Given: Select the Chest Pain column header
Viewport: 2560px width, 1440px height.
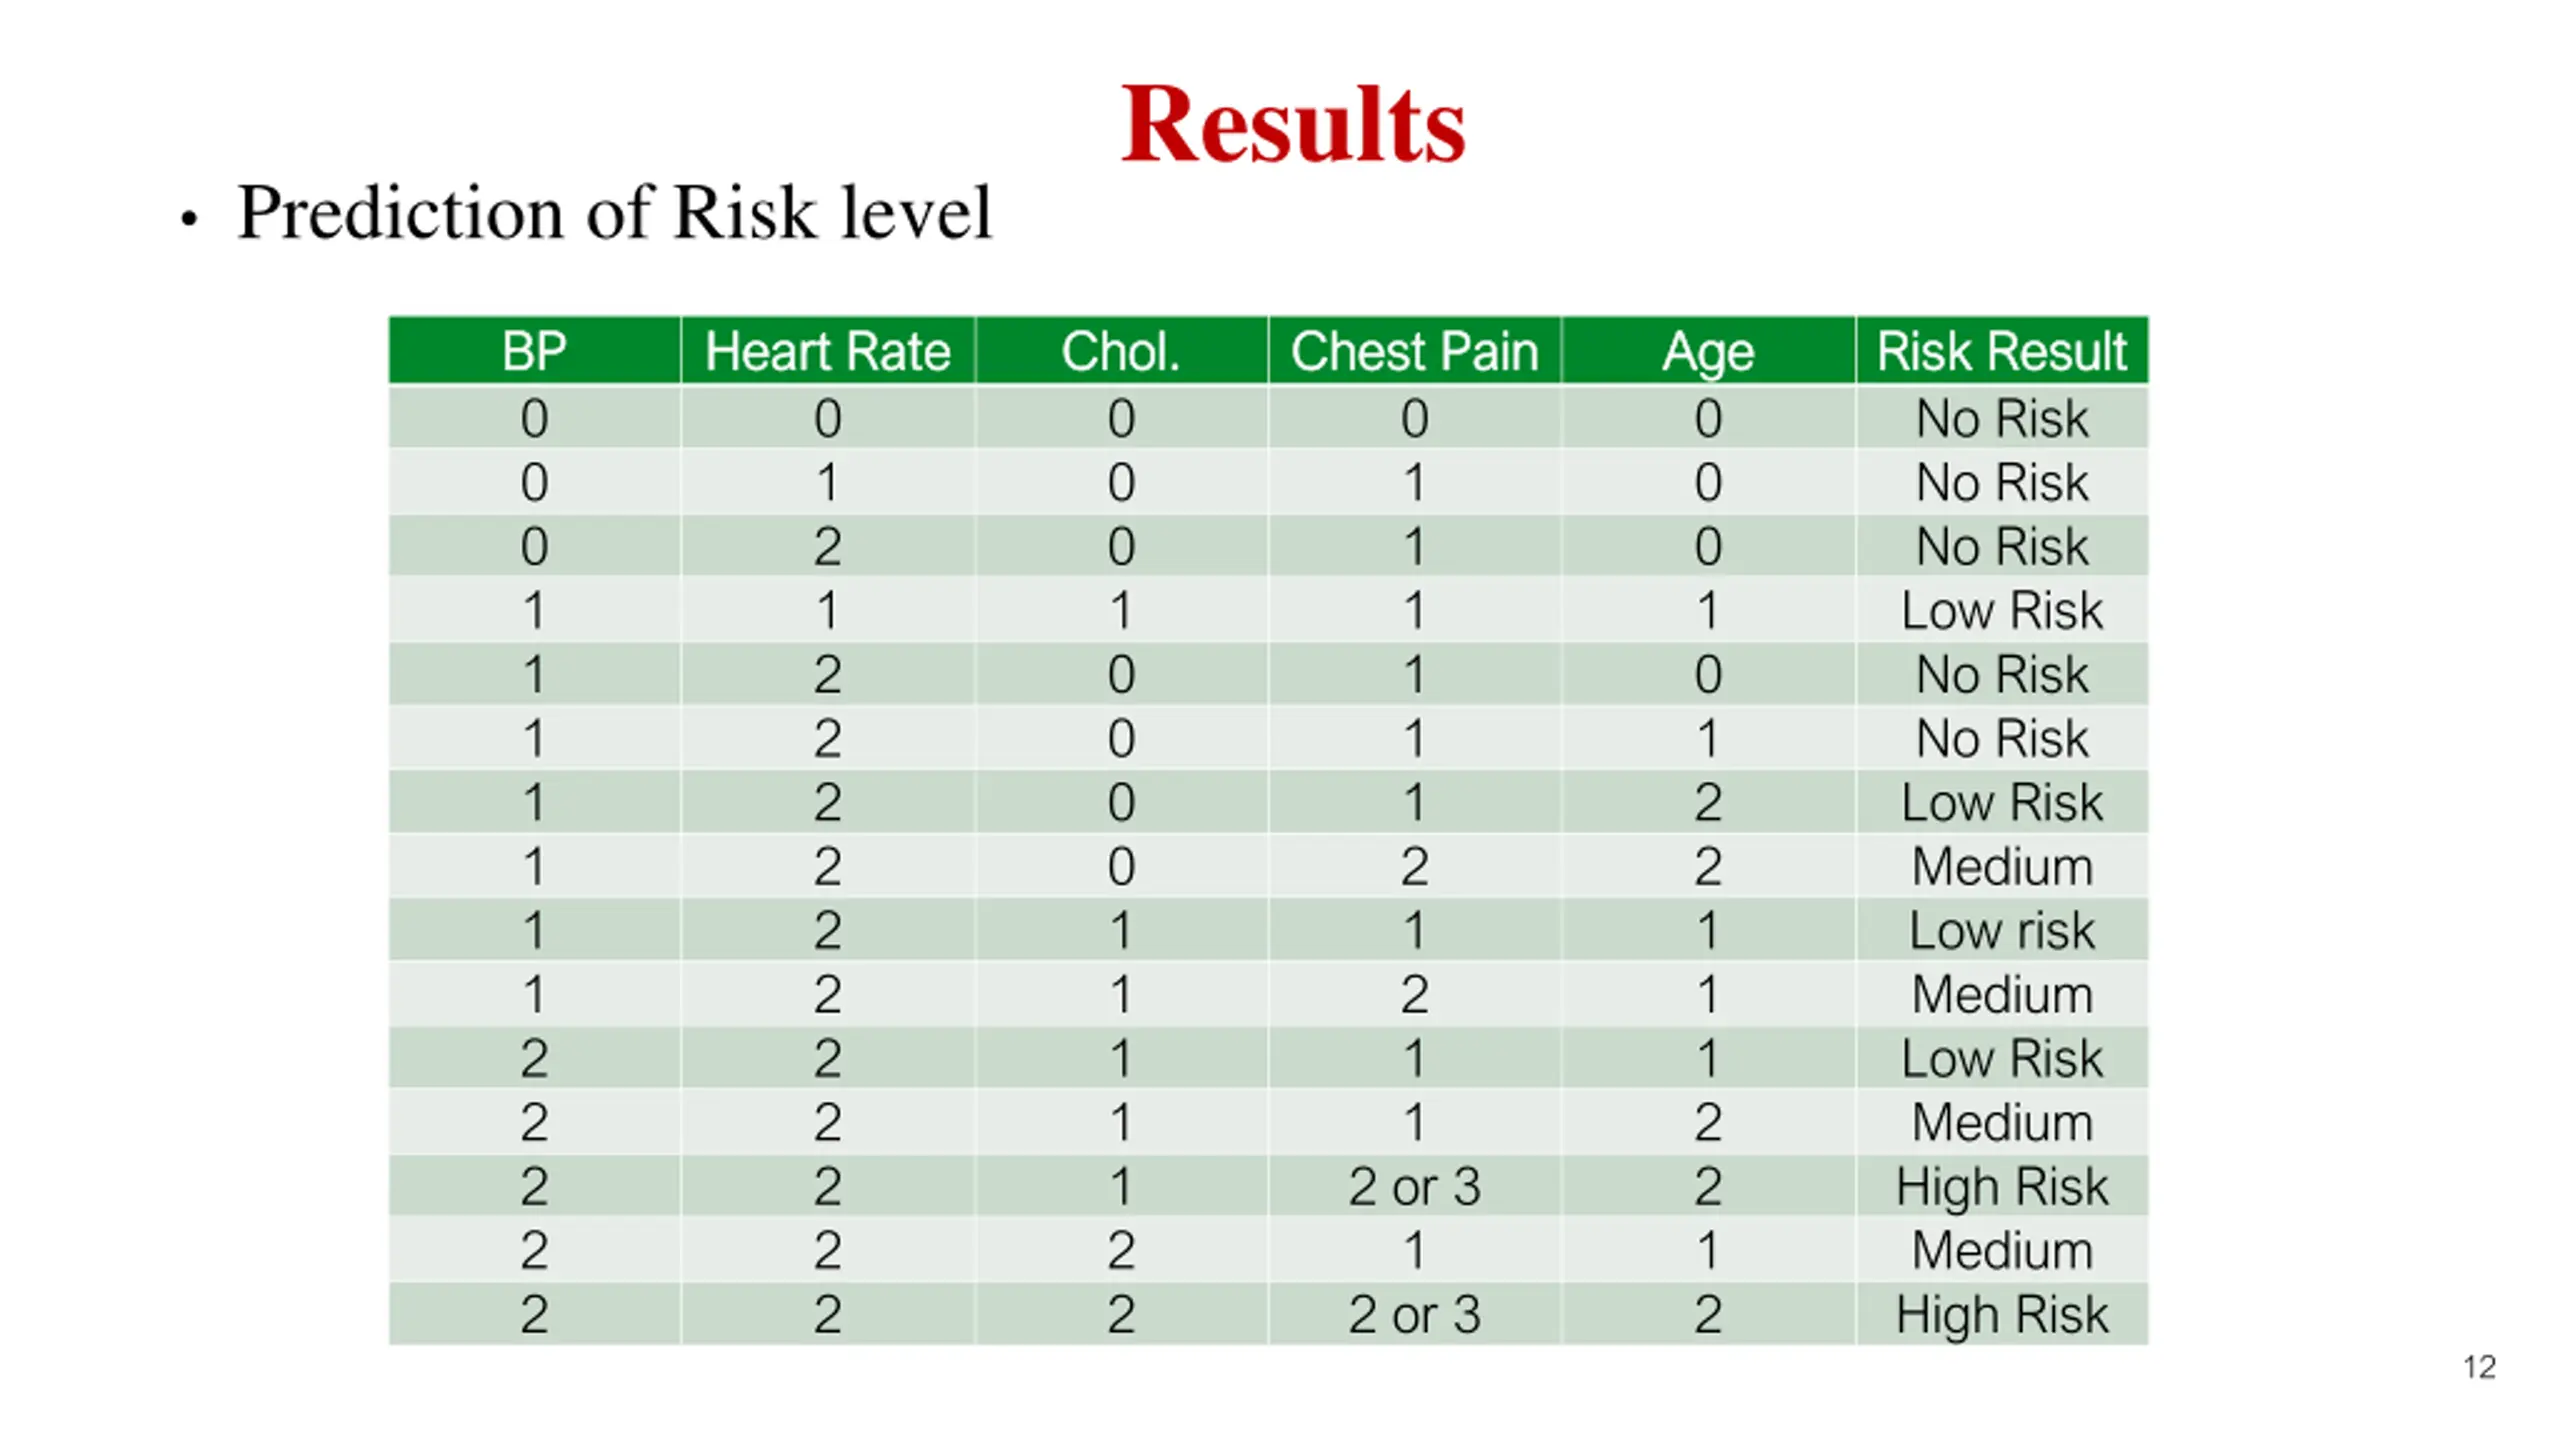Looking at the screenshot, I should [x=1414, y=350].
